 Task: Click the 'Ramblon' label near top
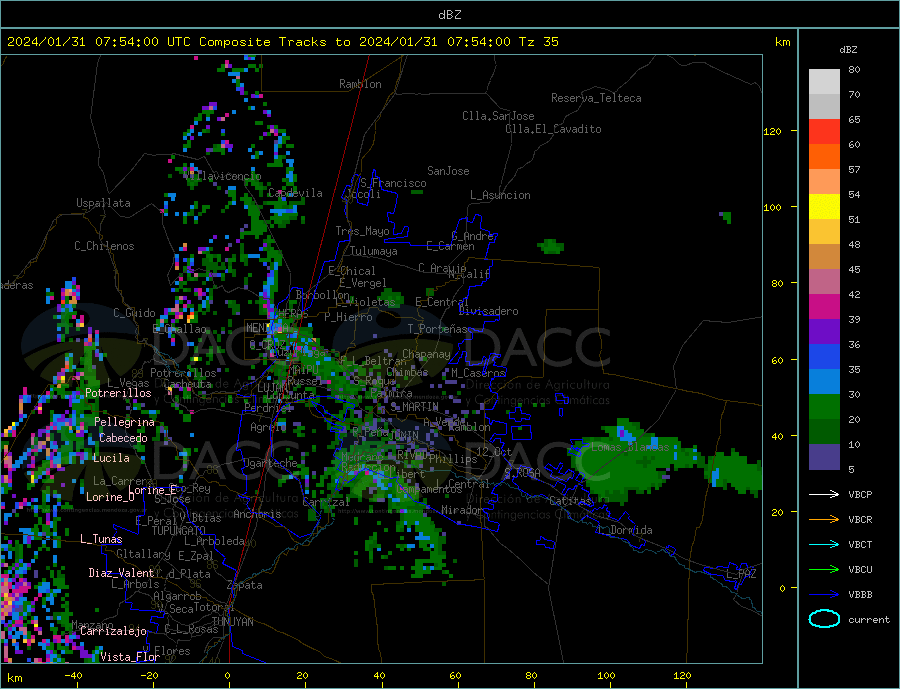(x=360, y=84)
